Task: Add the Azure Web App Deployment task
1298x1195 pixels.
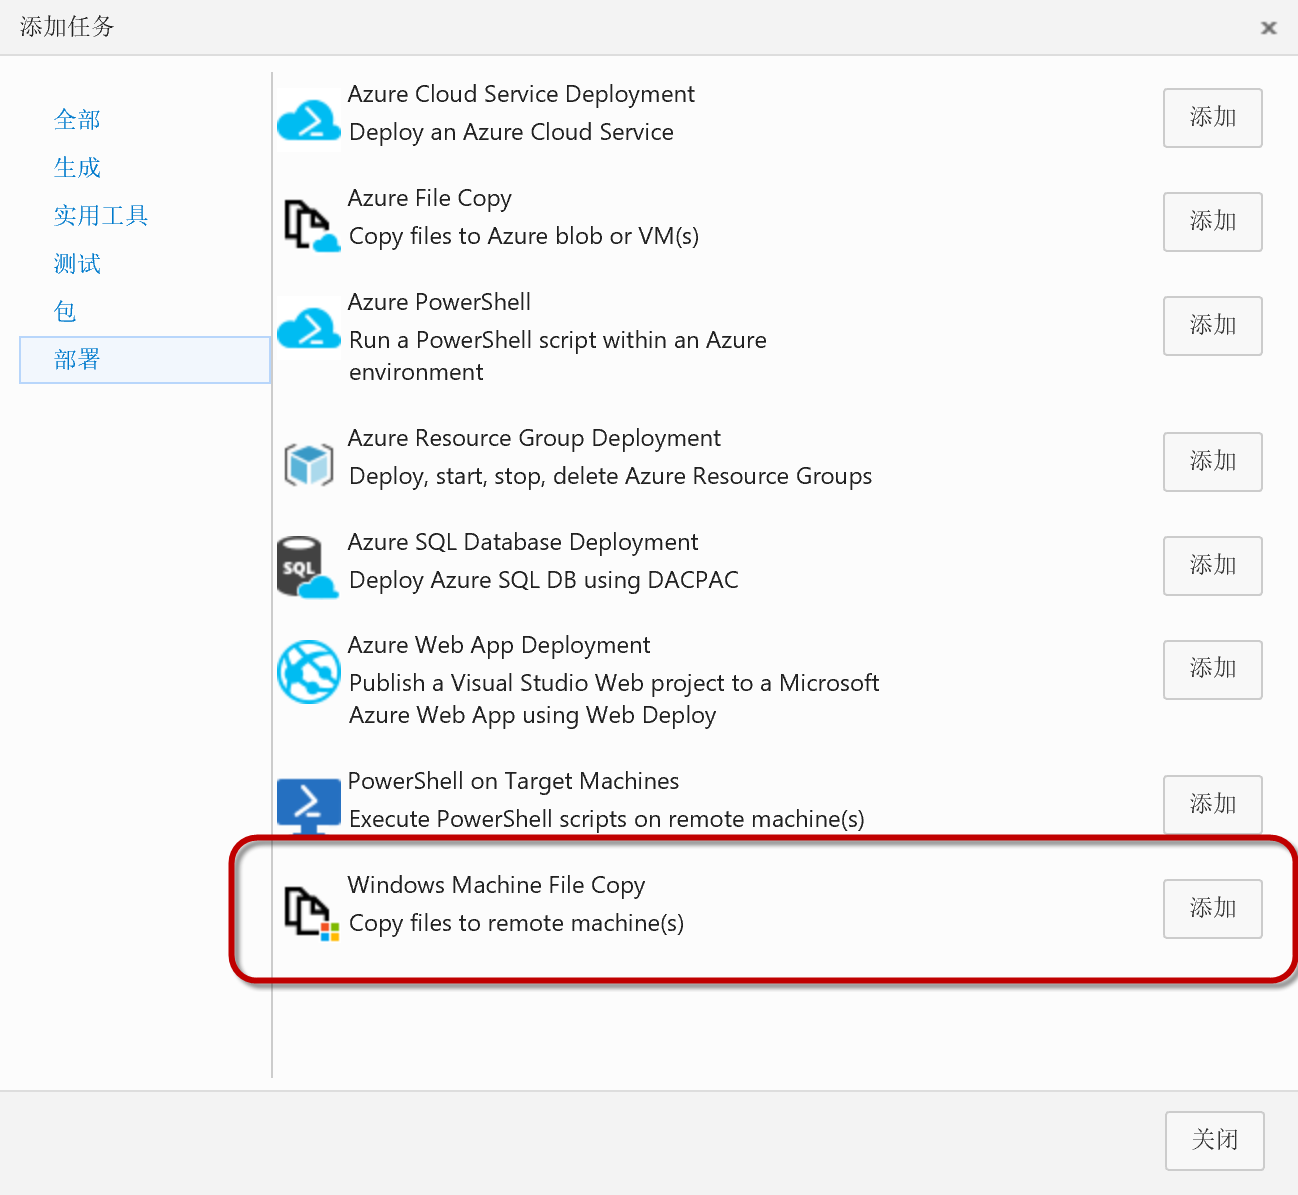Action: click(x=1212, y=670)
